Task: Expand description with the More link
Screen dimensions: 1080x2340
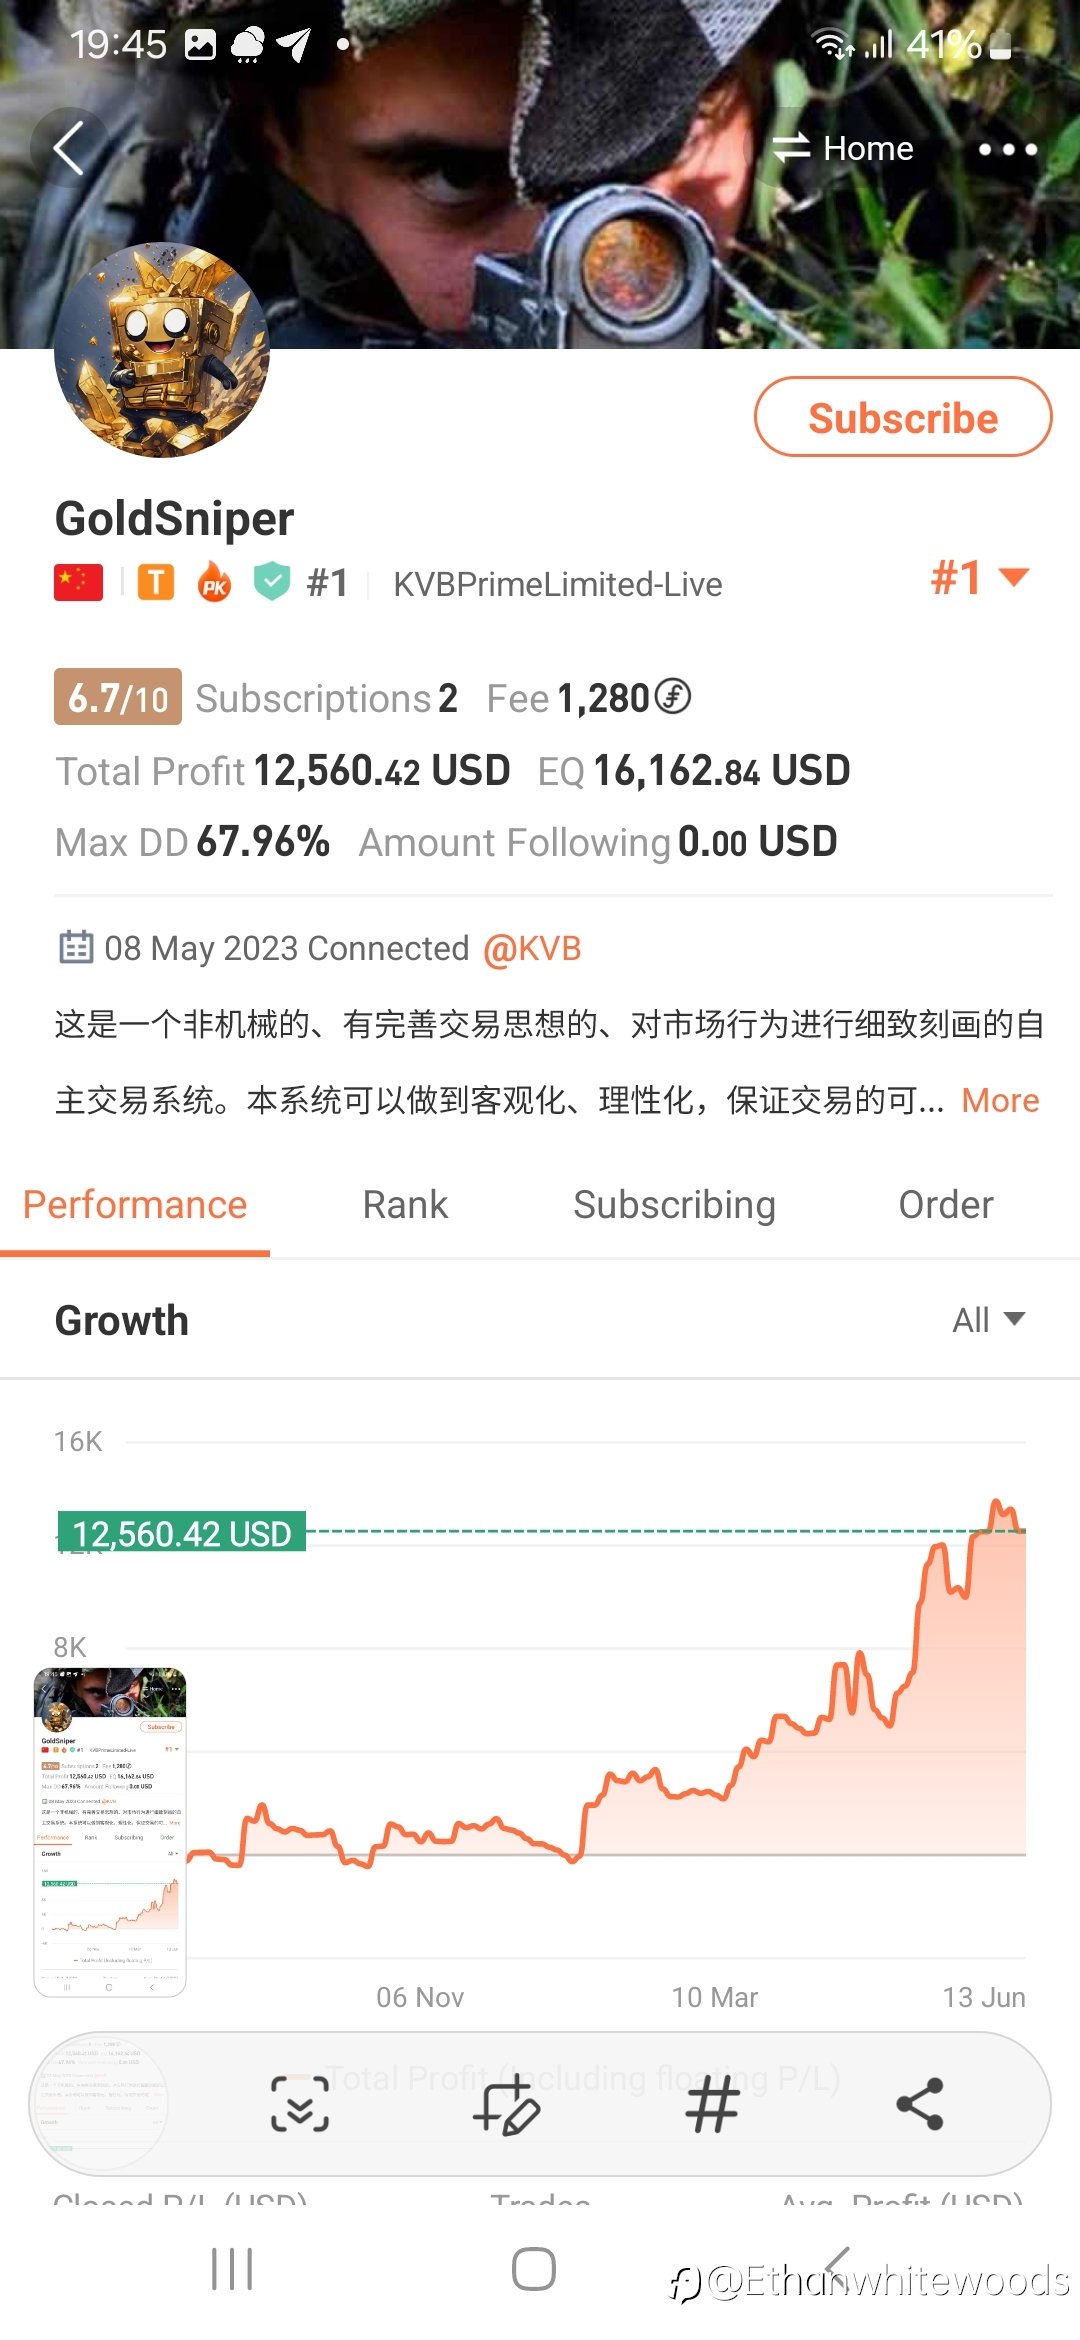Action: pos(1000,1100)
